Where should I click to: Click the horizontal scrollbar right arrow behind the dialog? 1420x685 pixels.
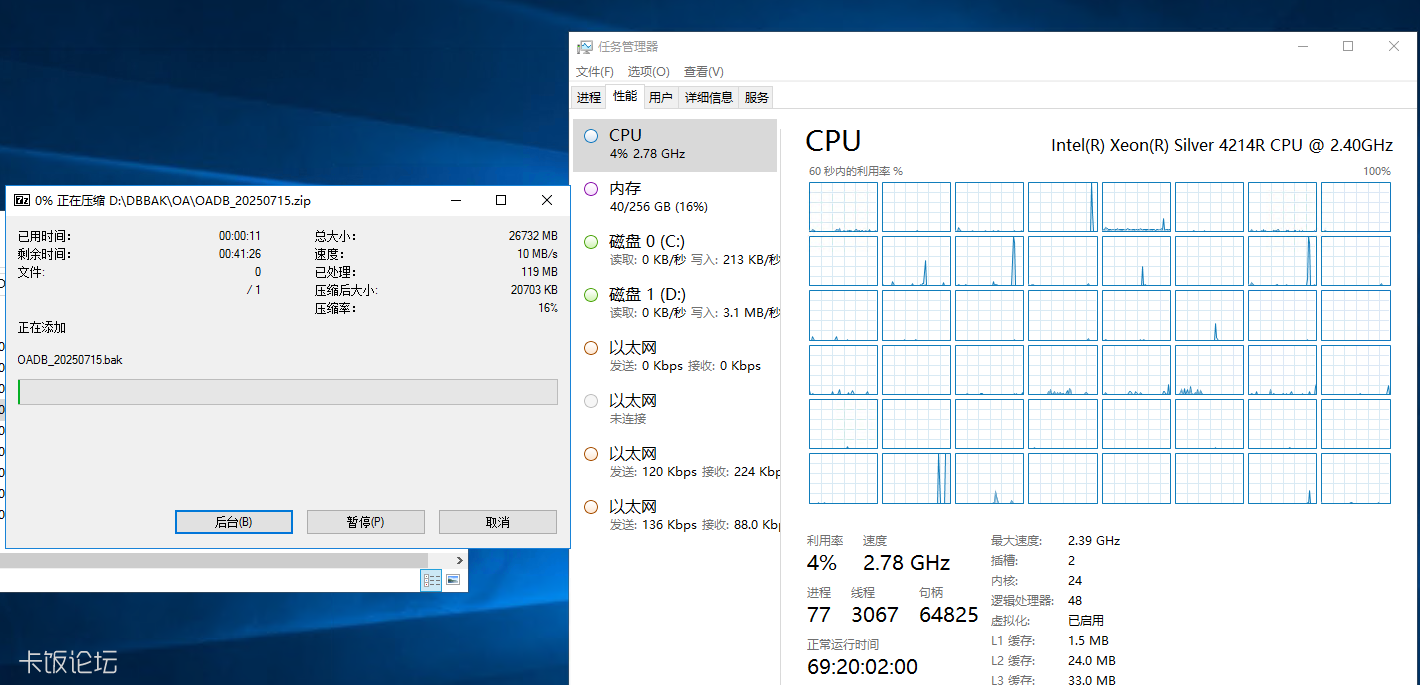(x=459, y=561)
